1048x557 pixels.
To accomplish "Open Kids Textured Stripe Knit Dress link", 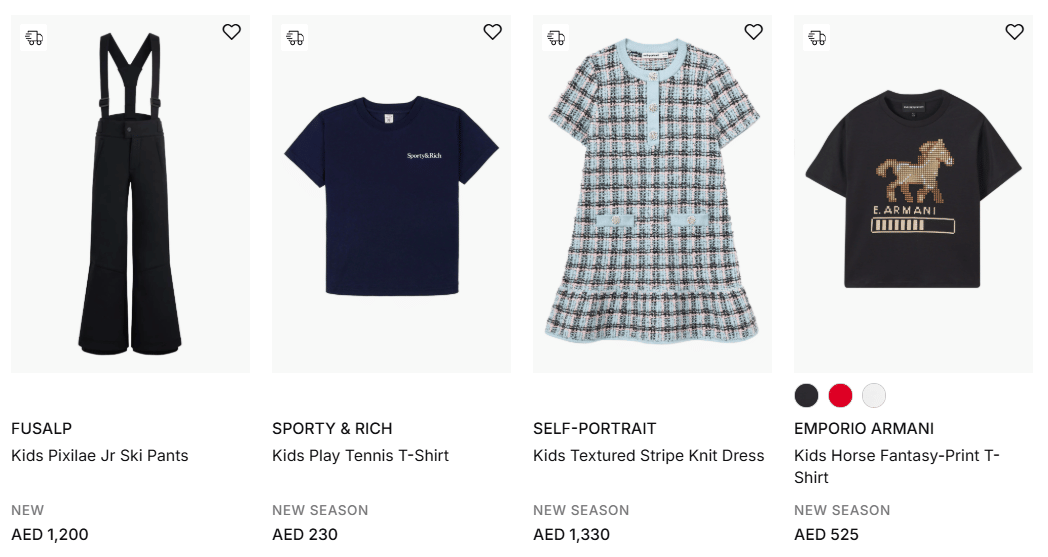I will click(648, 456).
